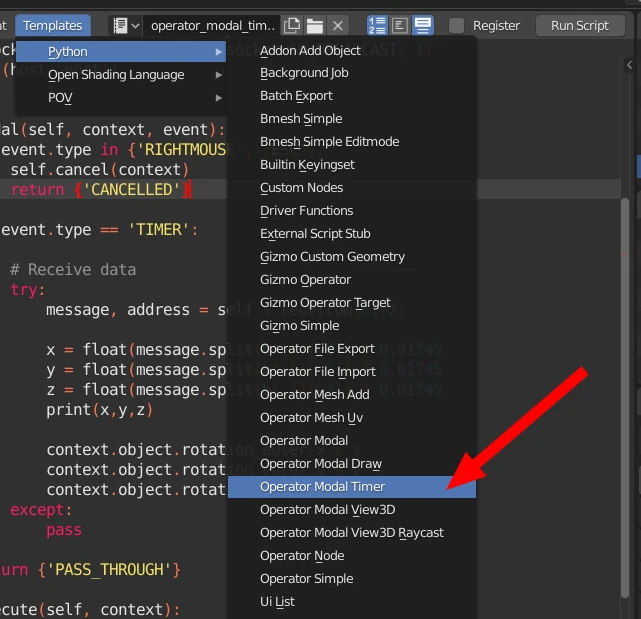
Task: Open the Templates menu
Action: (x=52, y=25)
